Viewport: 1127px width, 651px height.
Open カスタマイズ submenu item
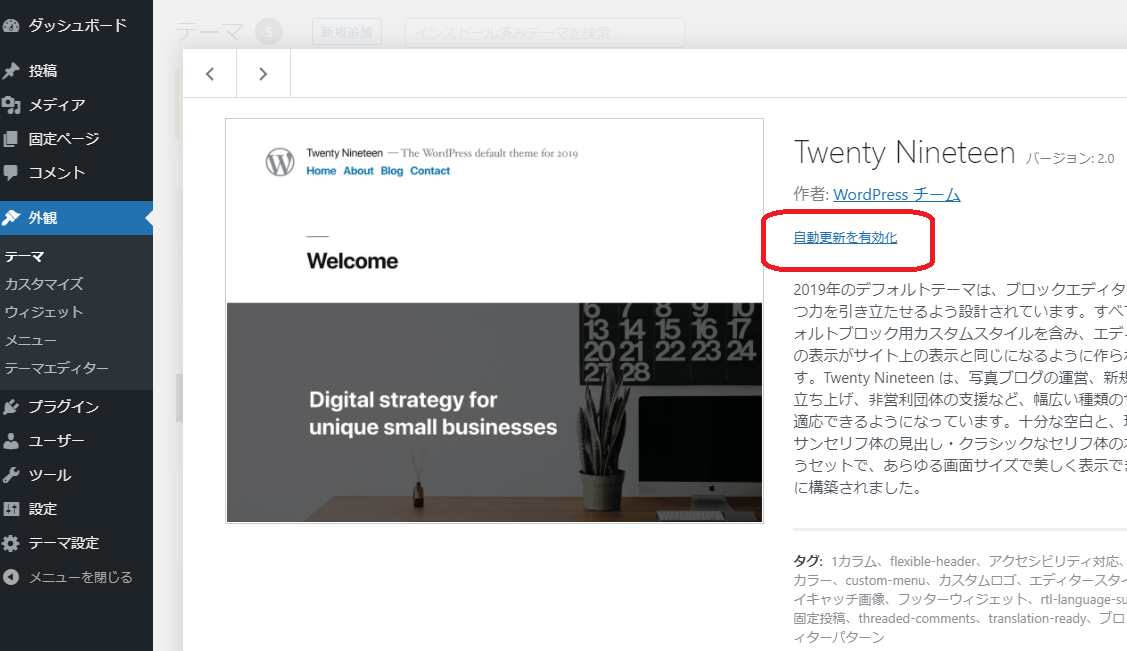(44, 284)
